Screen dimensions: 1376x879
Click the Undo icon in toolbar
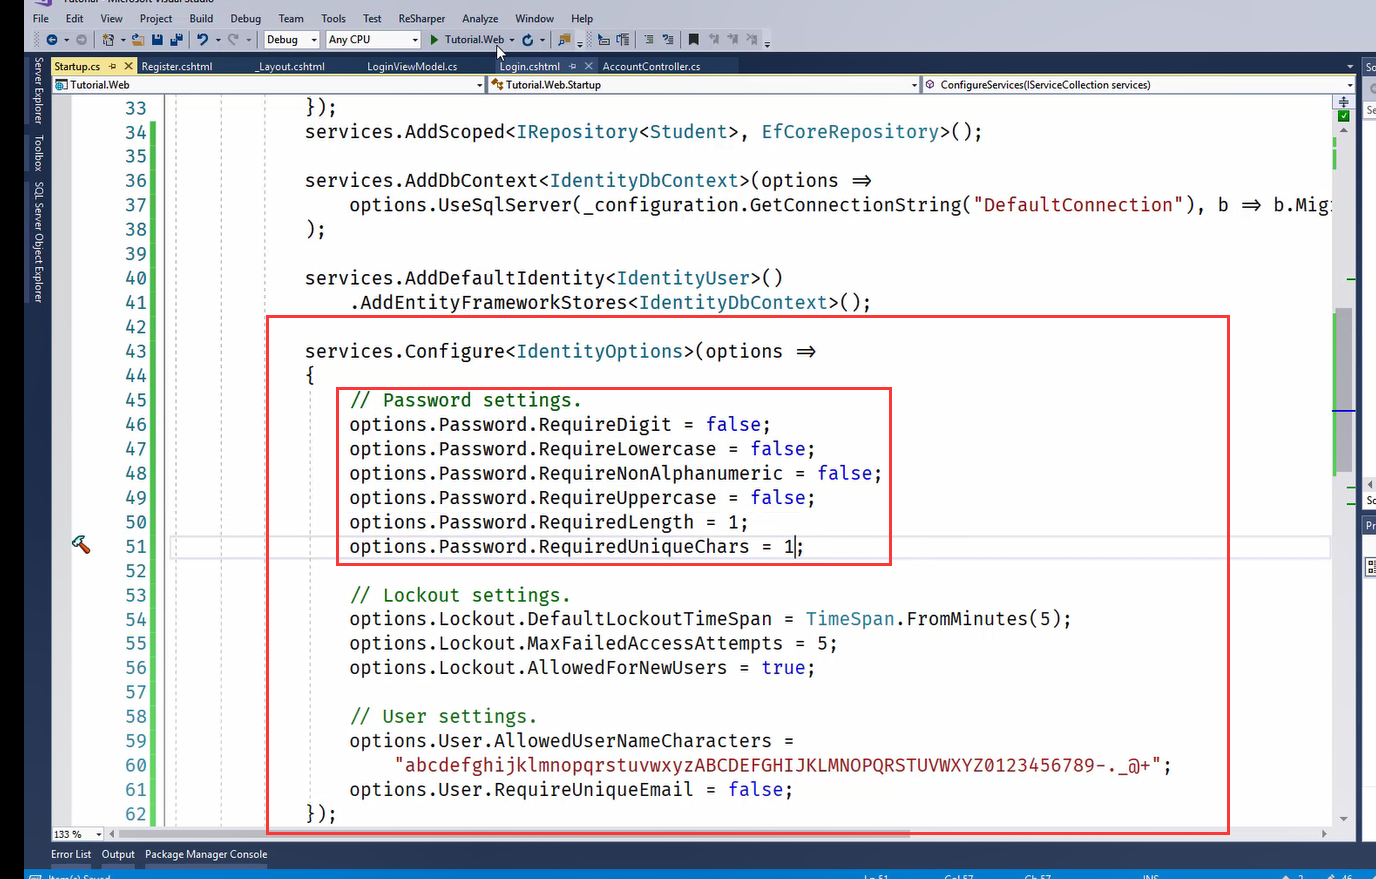click(203, 40)
